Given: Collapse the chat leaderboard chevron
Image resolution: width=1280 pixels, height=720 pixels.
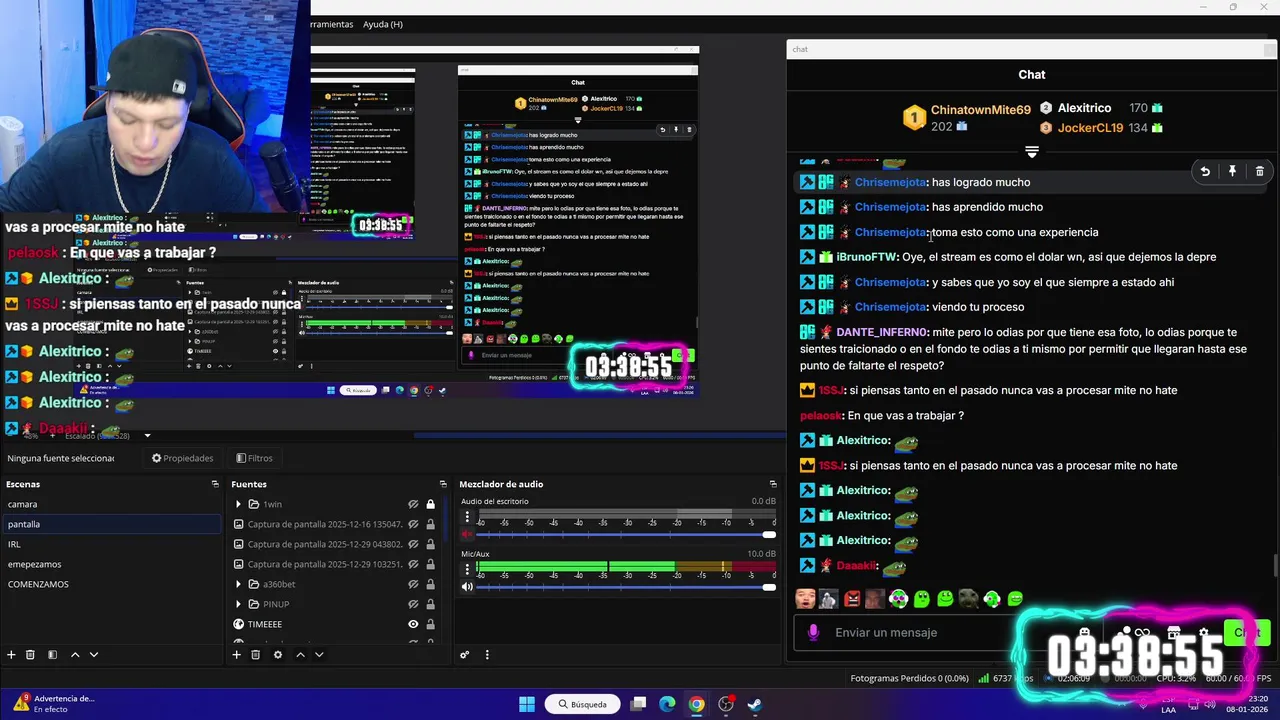Looking at the screenshot, I should tap(1032, 152).
